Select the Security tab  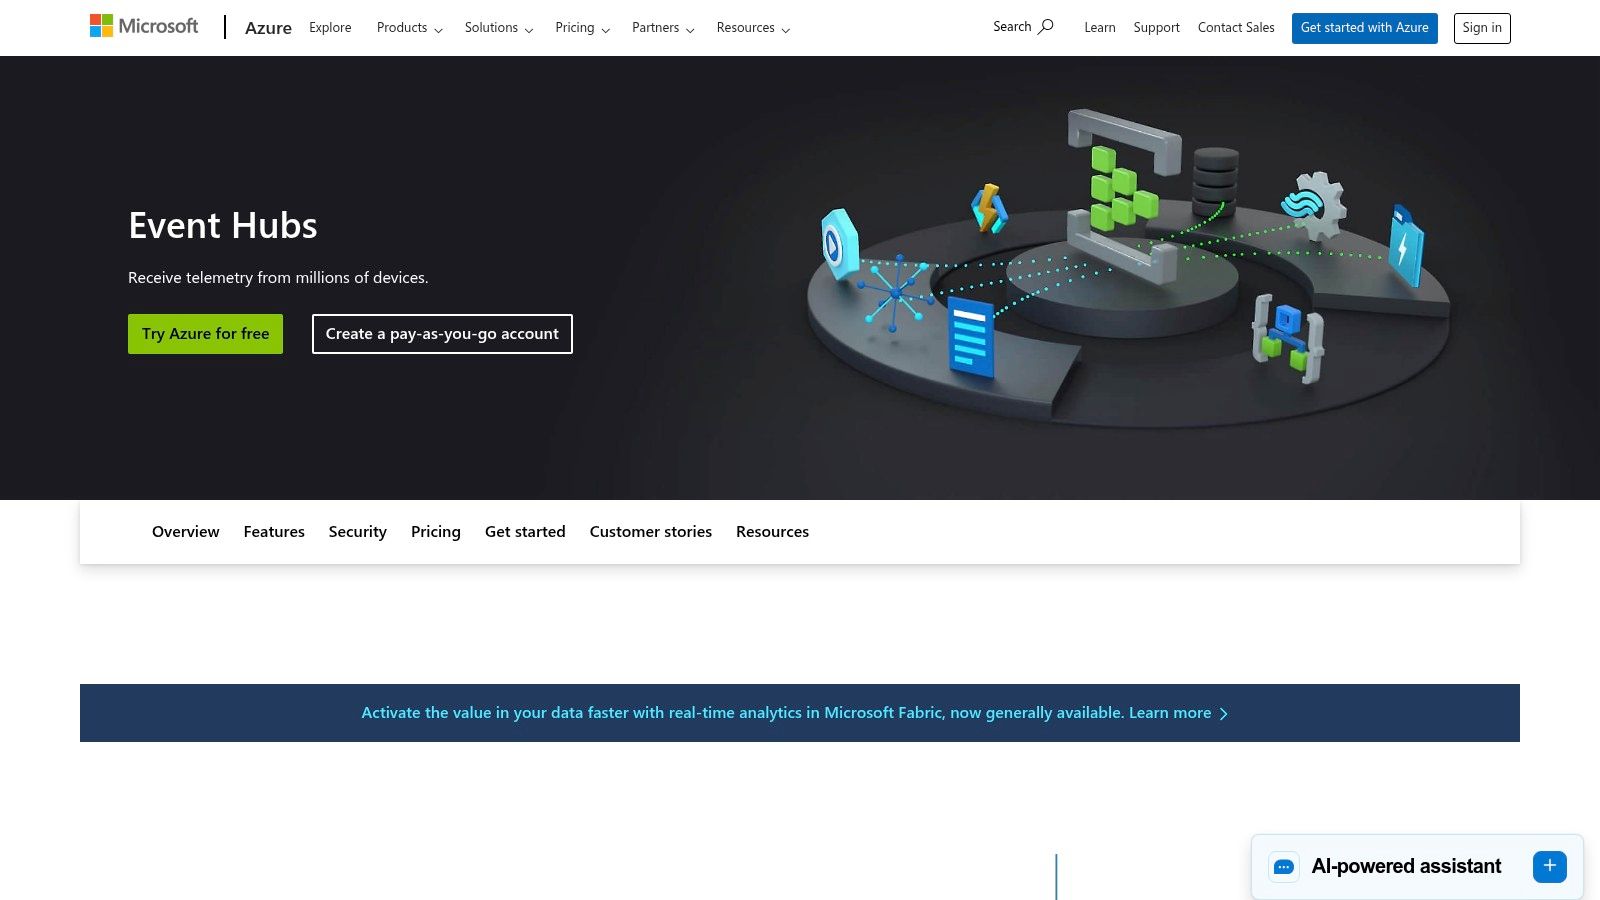(x=357, y=531)
